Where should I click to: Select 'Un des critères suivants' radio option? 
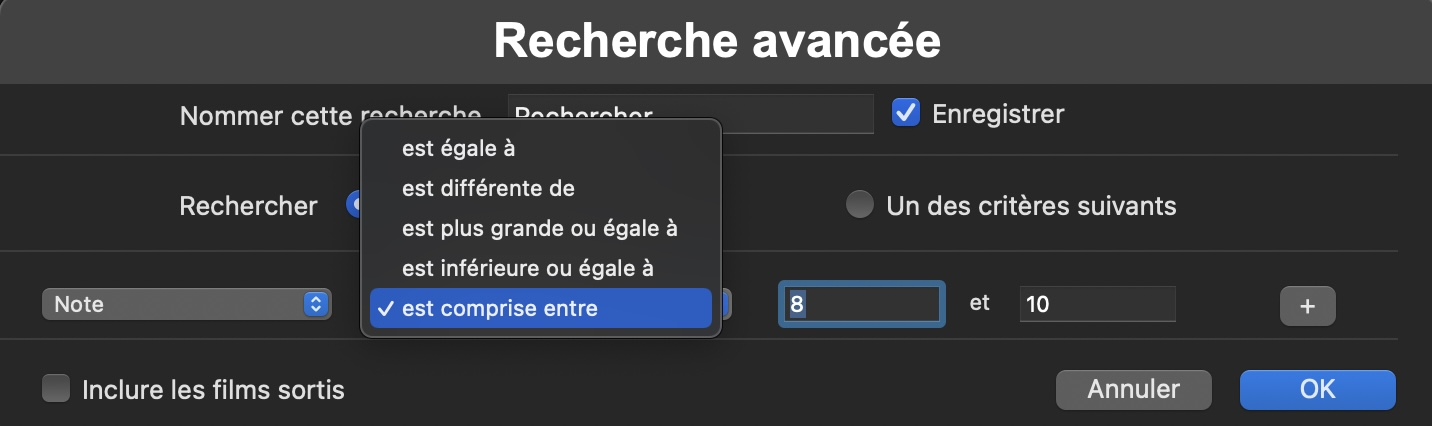[859, 206]
